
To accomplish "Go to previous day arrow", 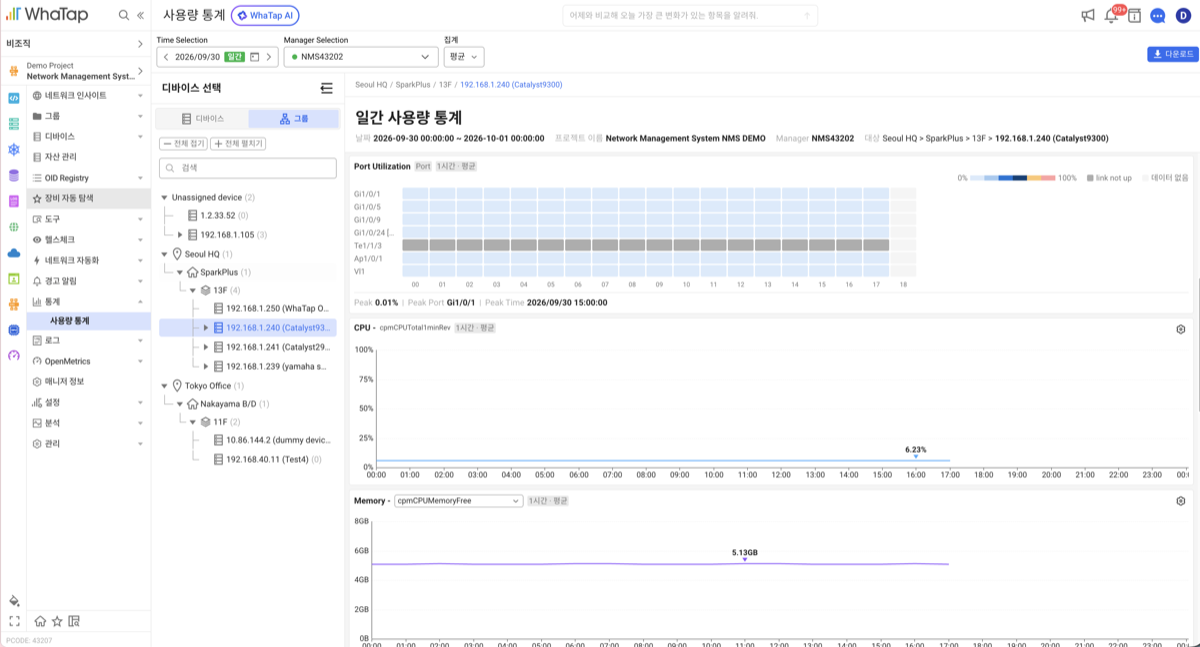I will pos(166,57).
